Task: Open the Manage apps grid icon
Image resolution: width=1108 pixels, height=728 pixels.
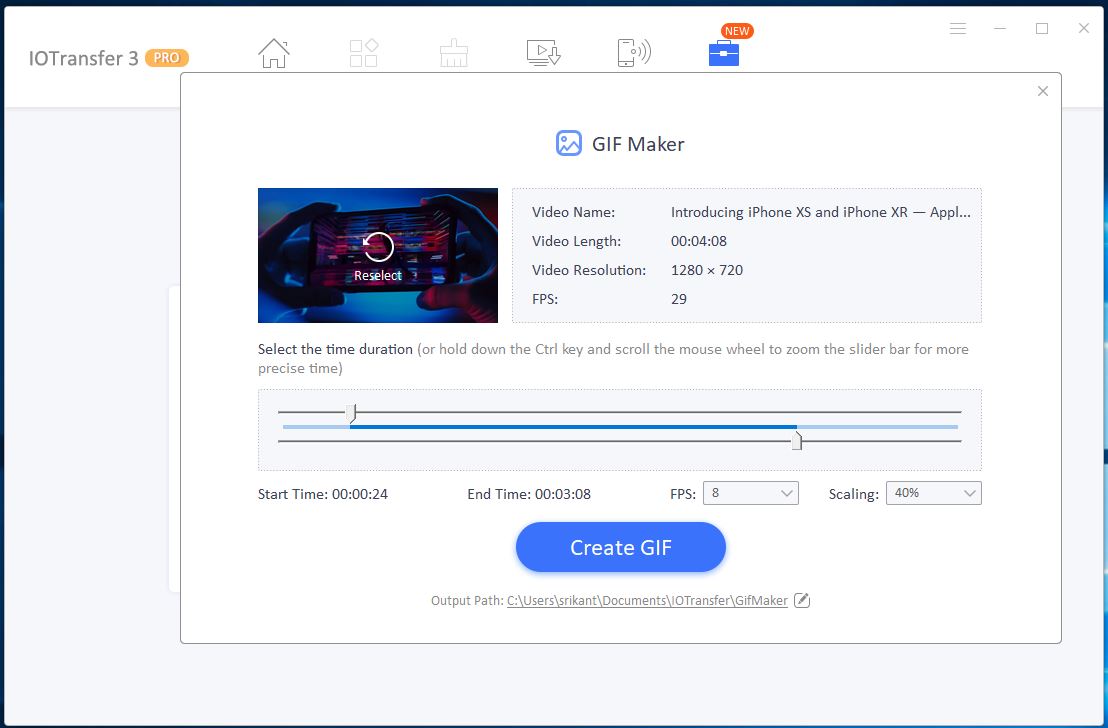Action: (364, 53)
